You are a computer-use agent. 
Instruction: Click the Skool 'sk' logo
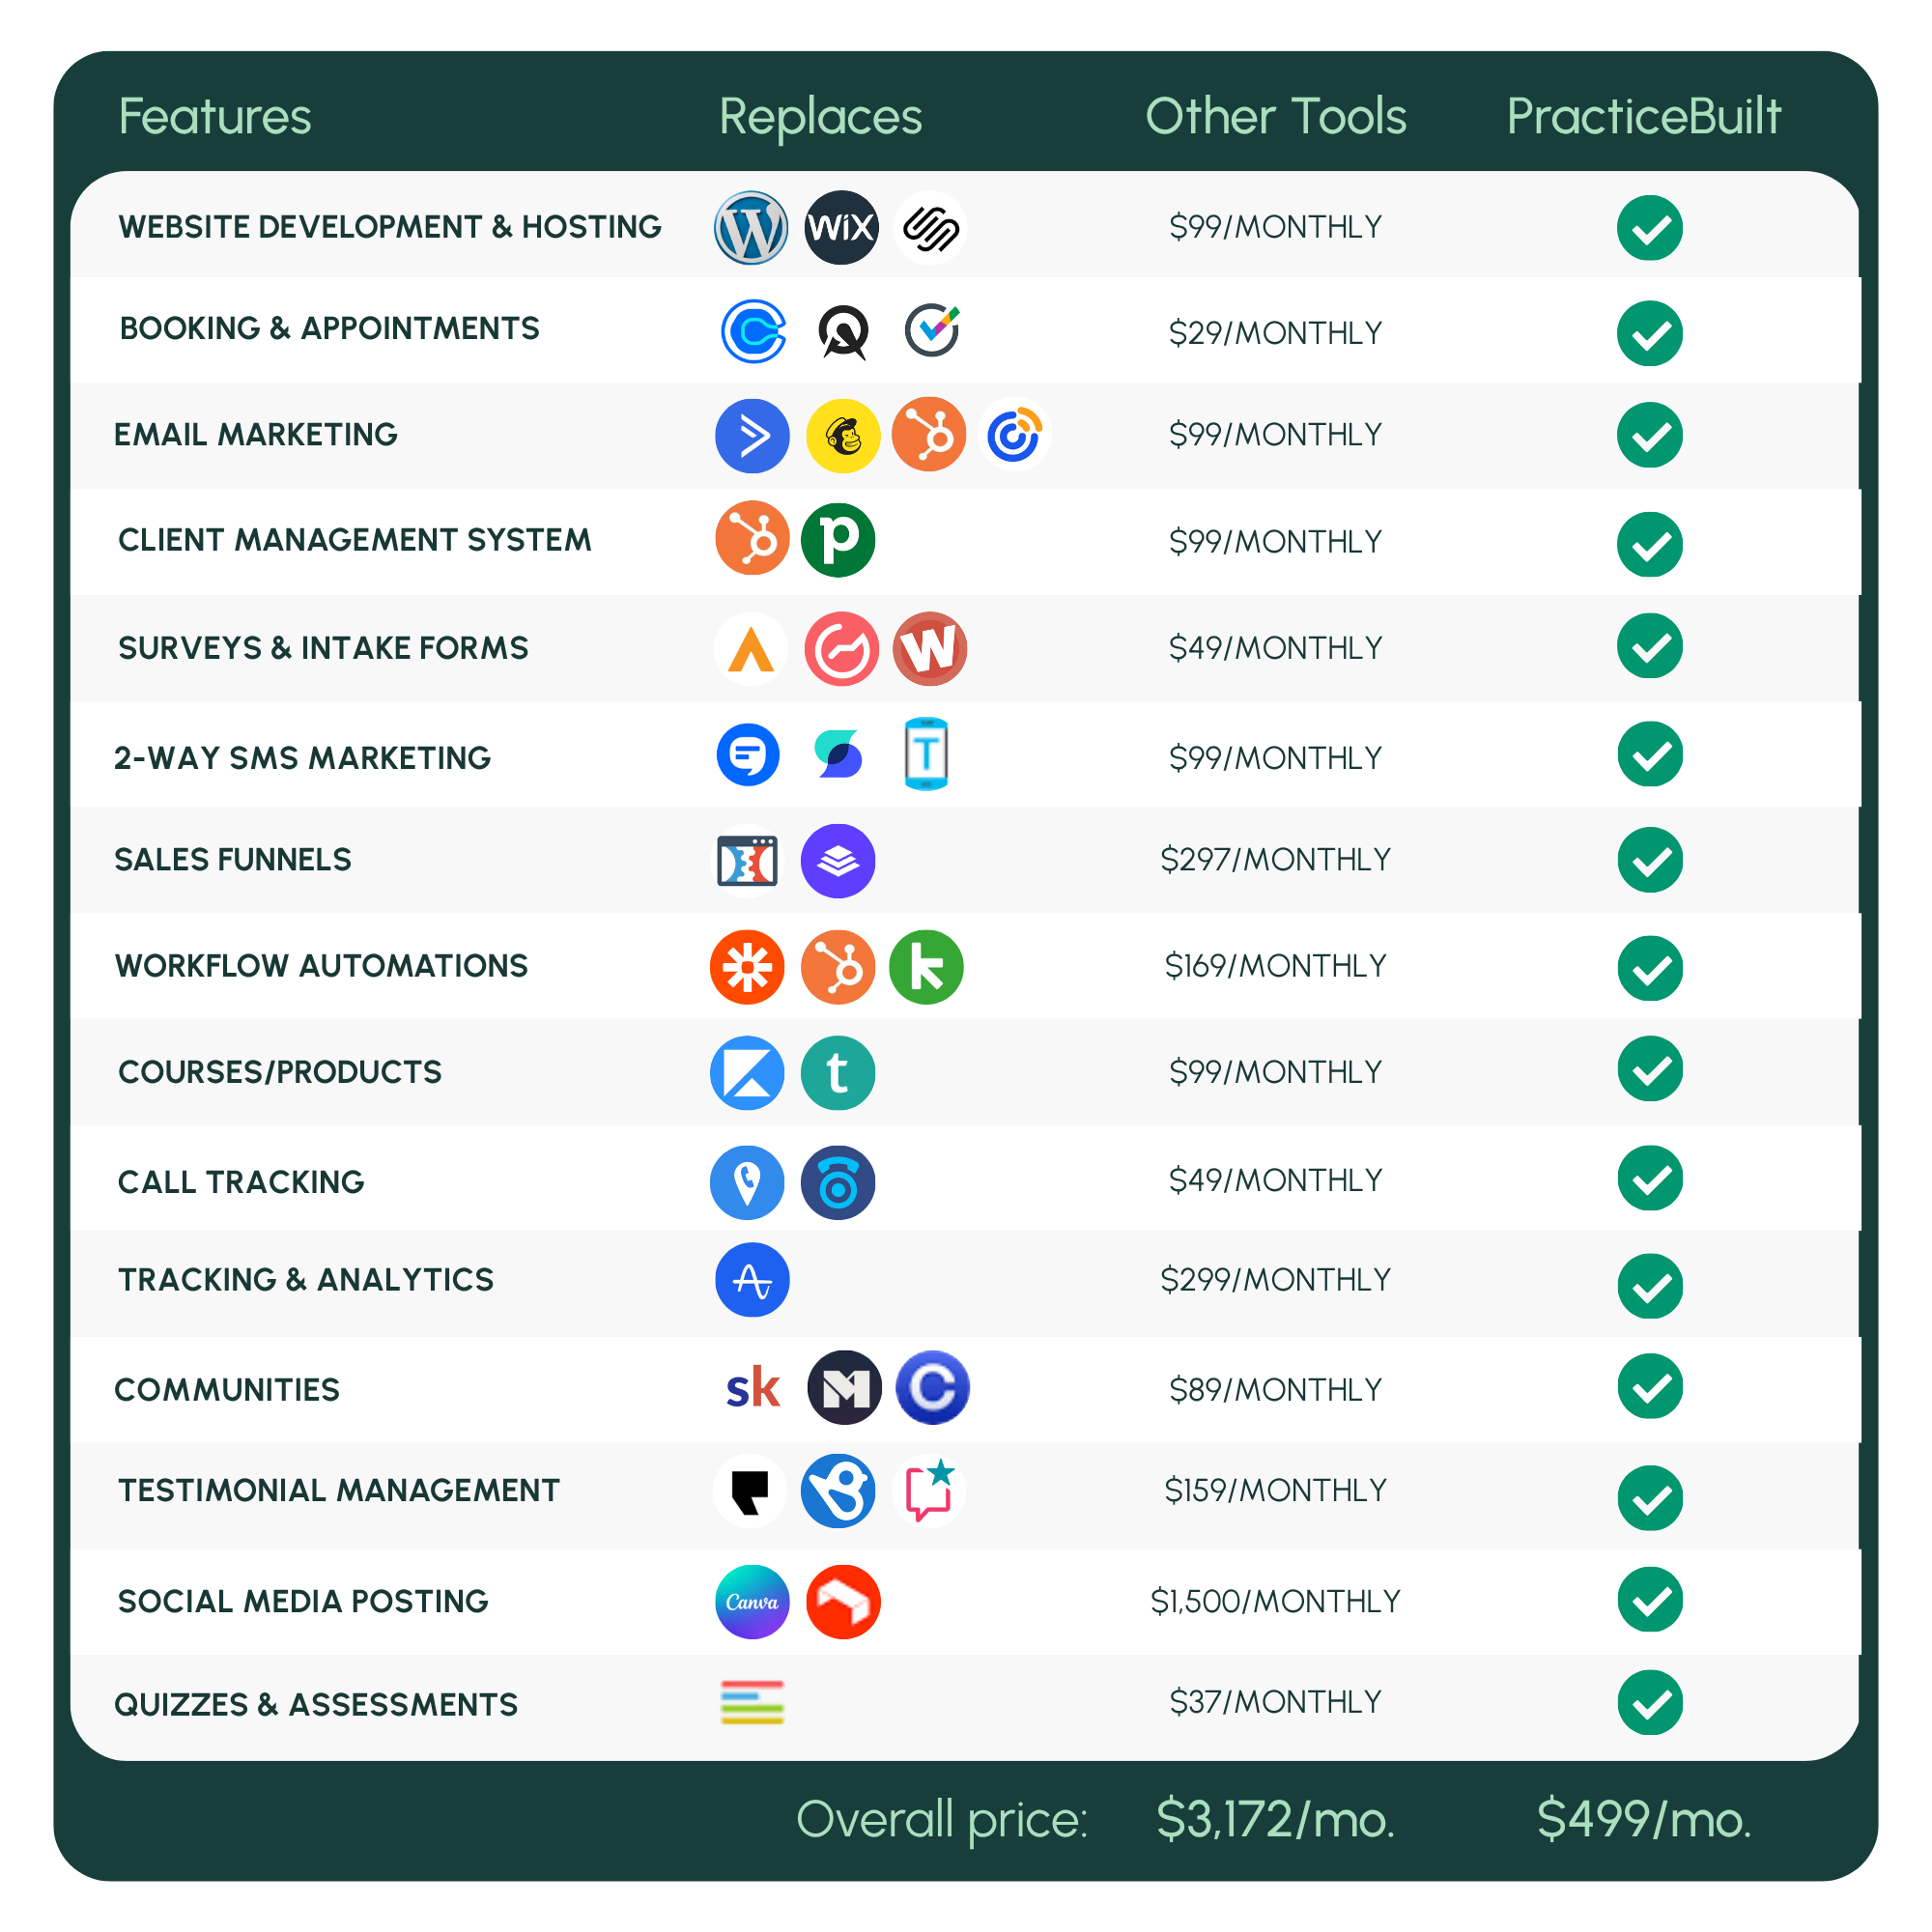(752, 1388)
